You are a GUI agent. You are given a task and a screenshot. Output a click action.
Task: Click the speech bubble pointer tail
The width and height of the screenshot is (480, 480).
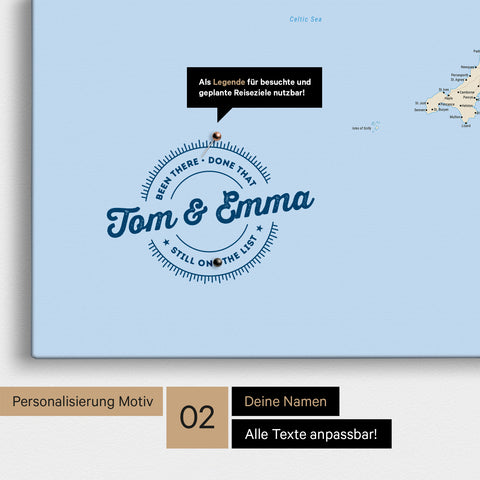223,114
